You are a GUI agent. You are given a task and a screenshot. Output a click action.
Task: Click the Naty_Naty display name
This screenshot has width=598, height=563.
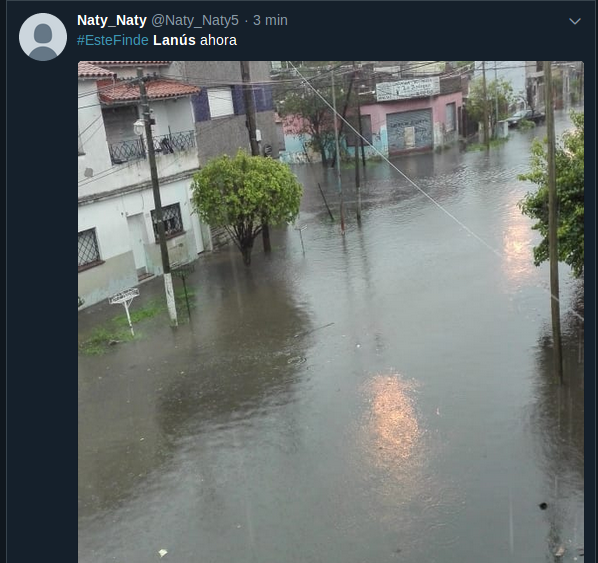point(112,20)
